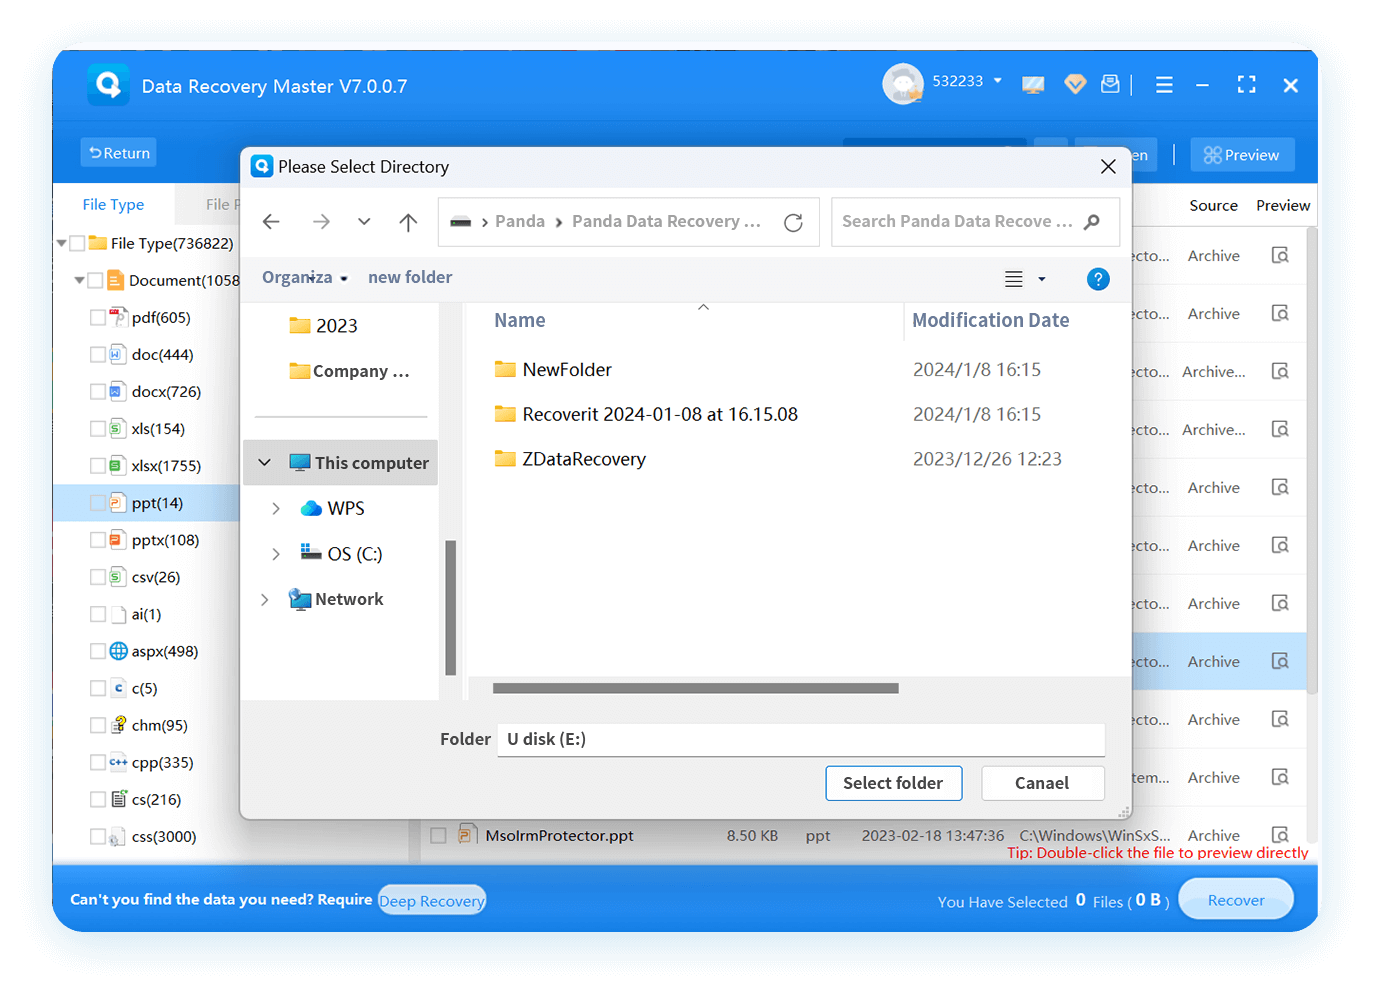Select Network in navigation pane
The height and width of the screenshot is (996, 1376).
[336, 599]
